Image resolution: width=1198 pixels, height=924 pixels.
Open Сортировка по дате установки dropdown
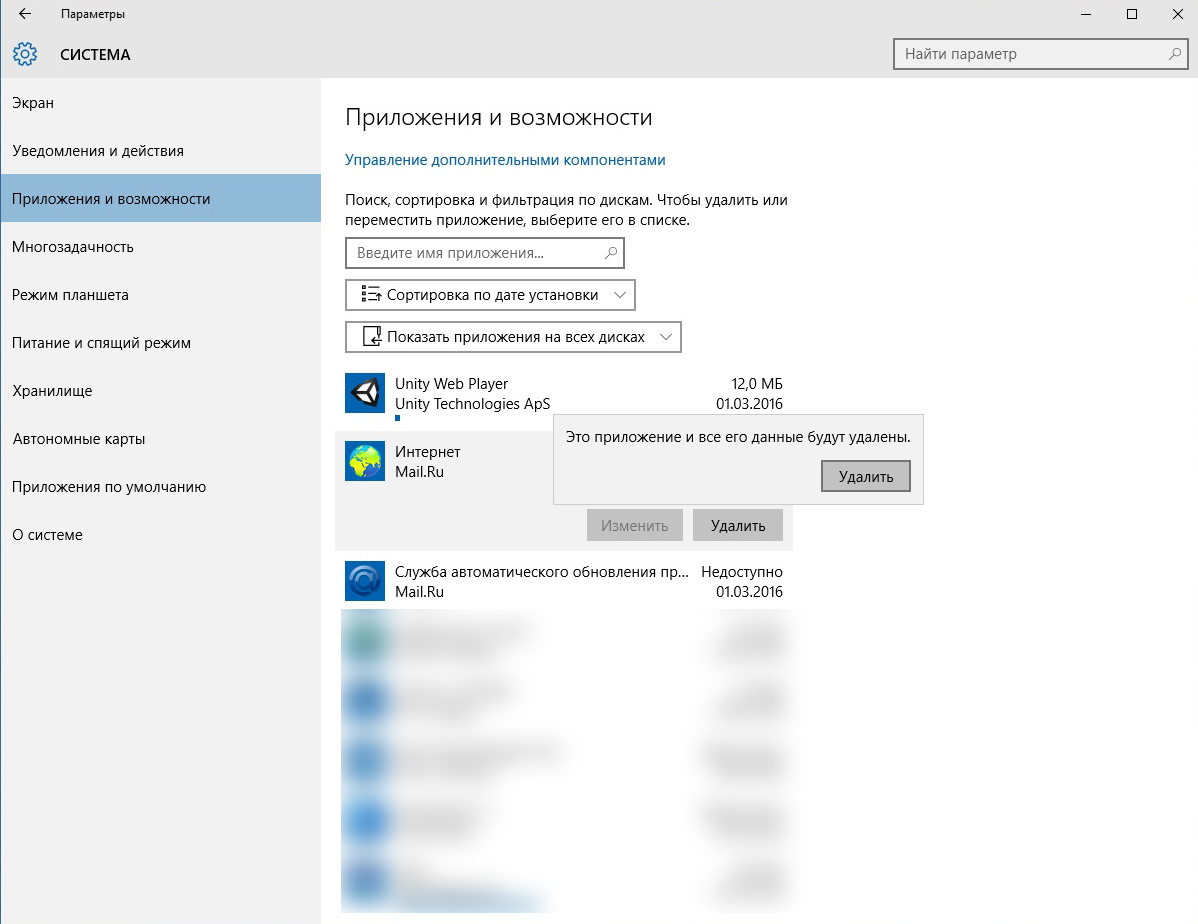490,295
